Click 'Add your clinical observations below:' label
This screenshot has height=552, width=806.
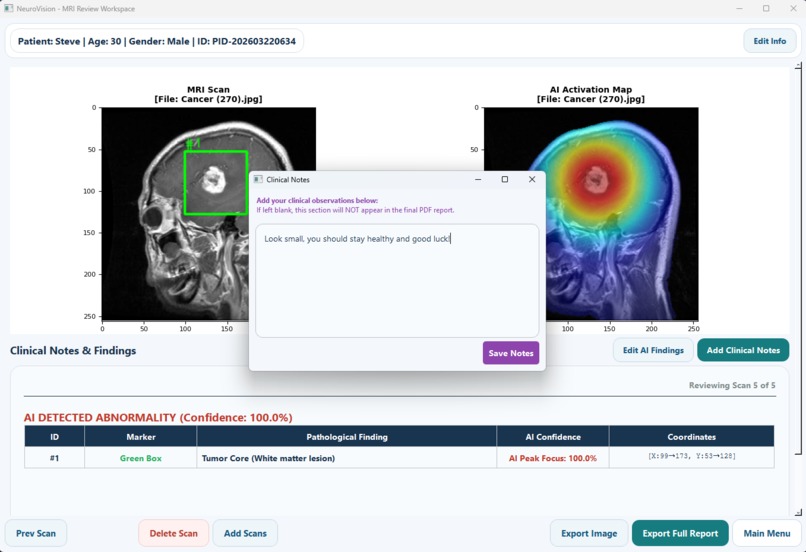(317, 200)
